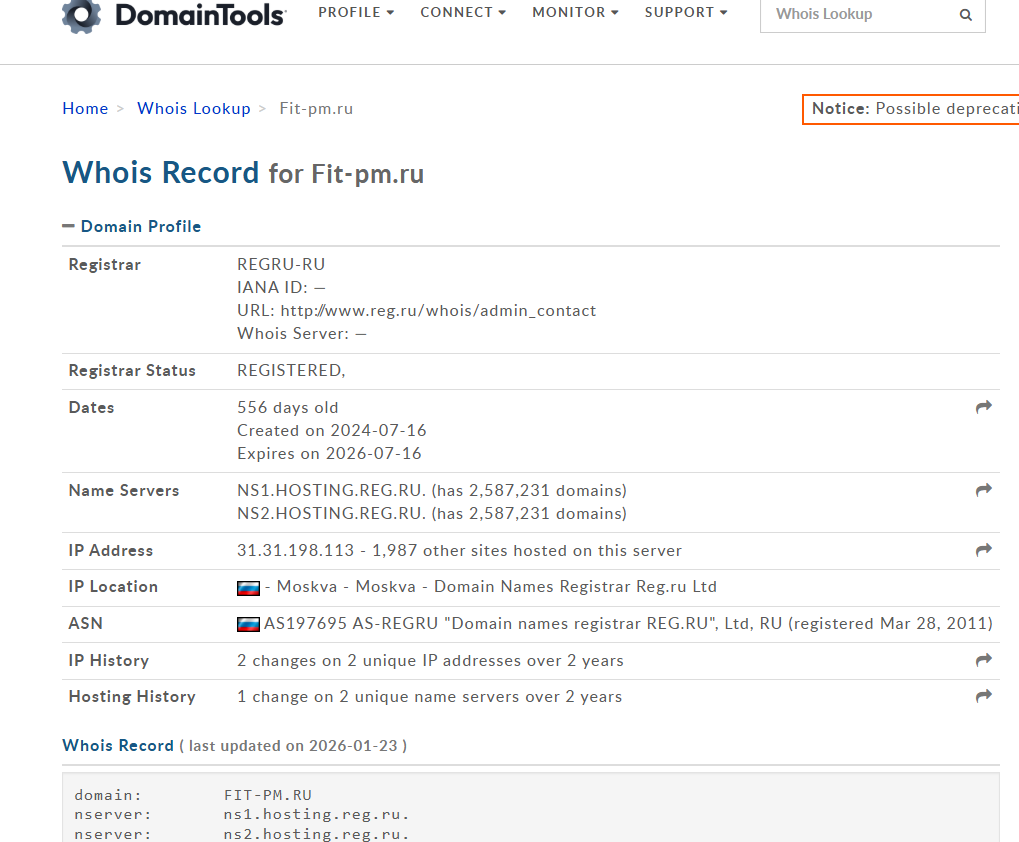
Task: Click the Possible deprecation notice box
Action: (x=910, y=109)
